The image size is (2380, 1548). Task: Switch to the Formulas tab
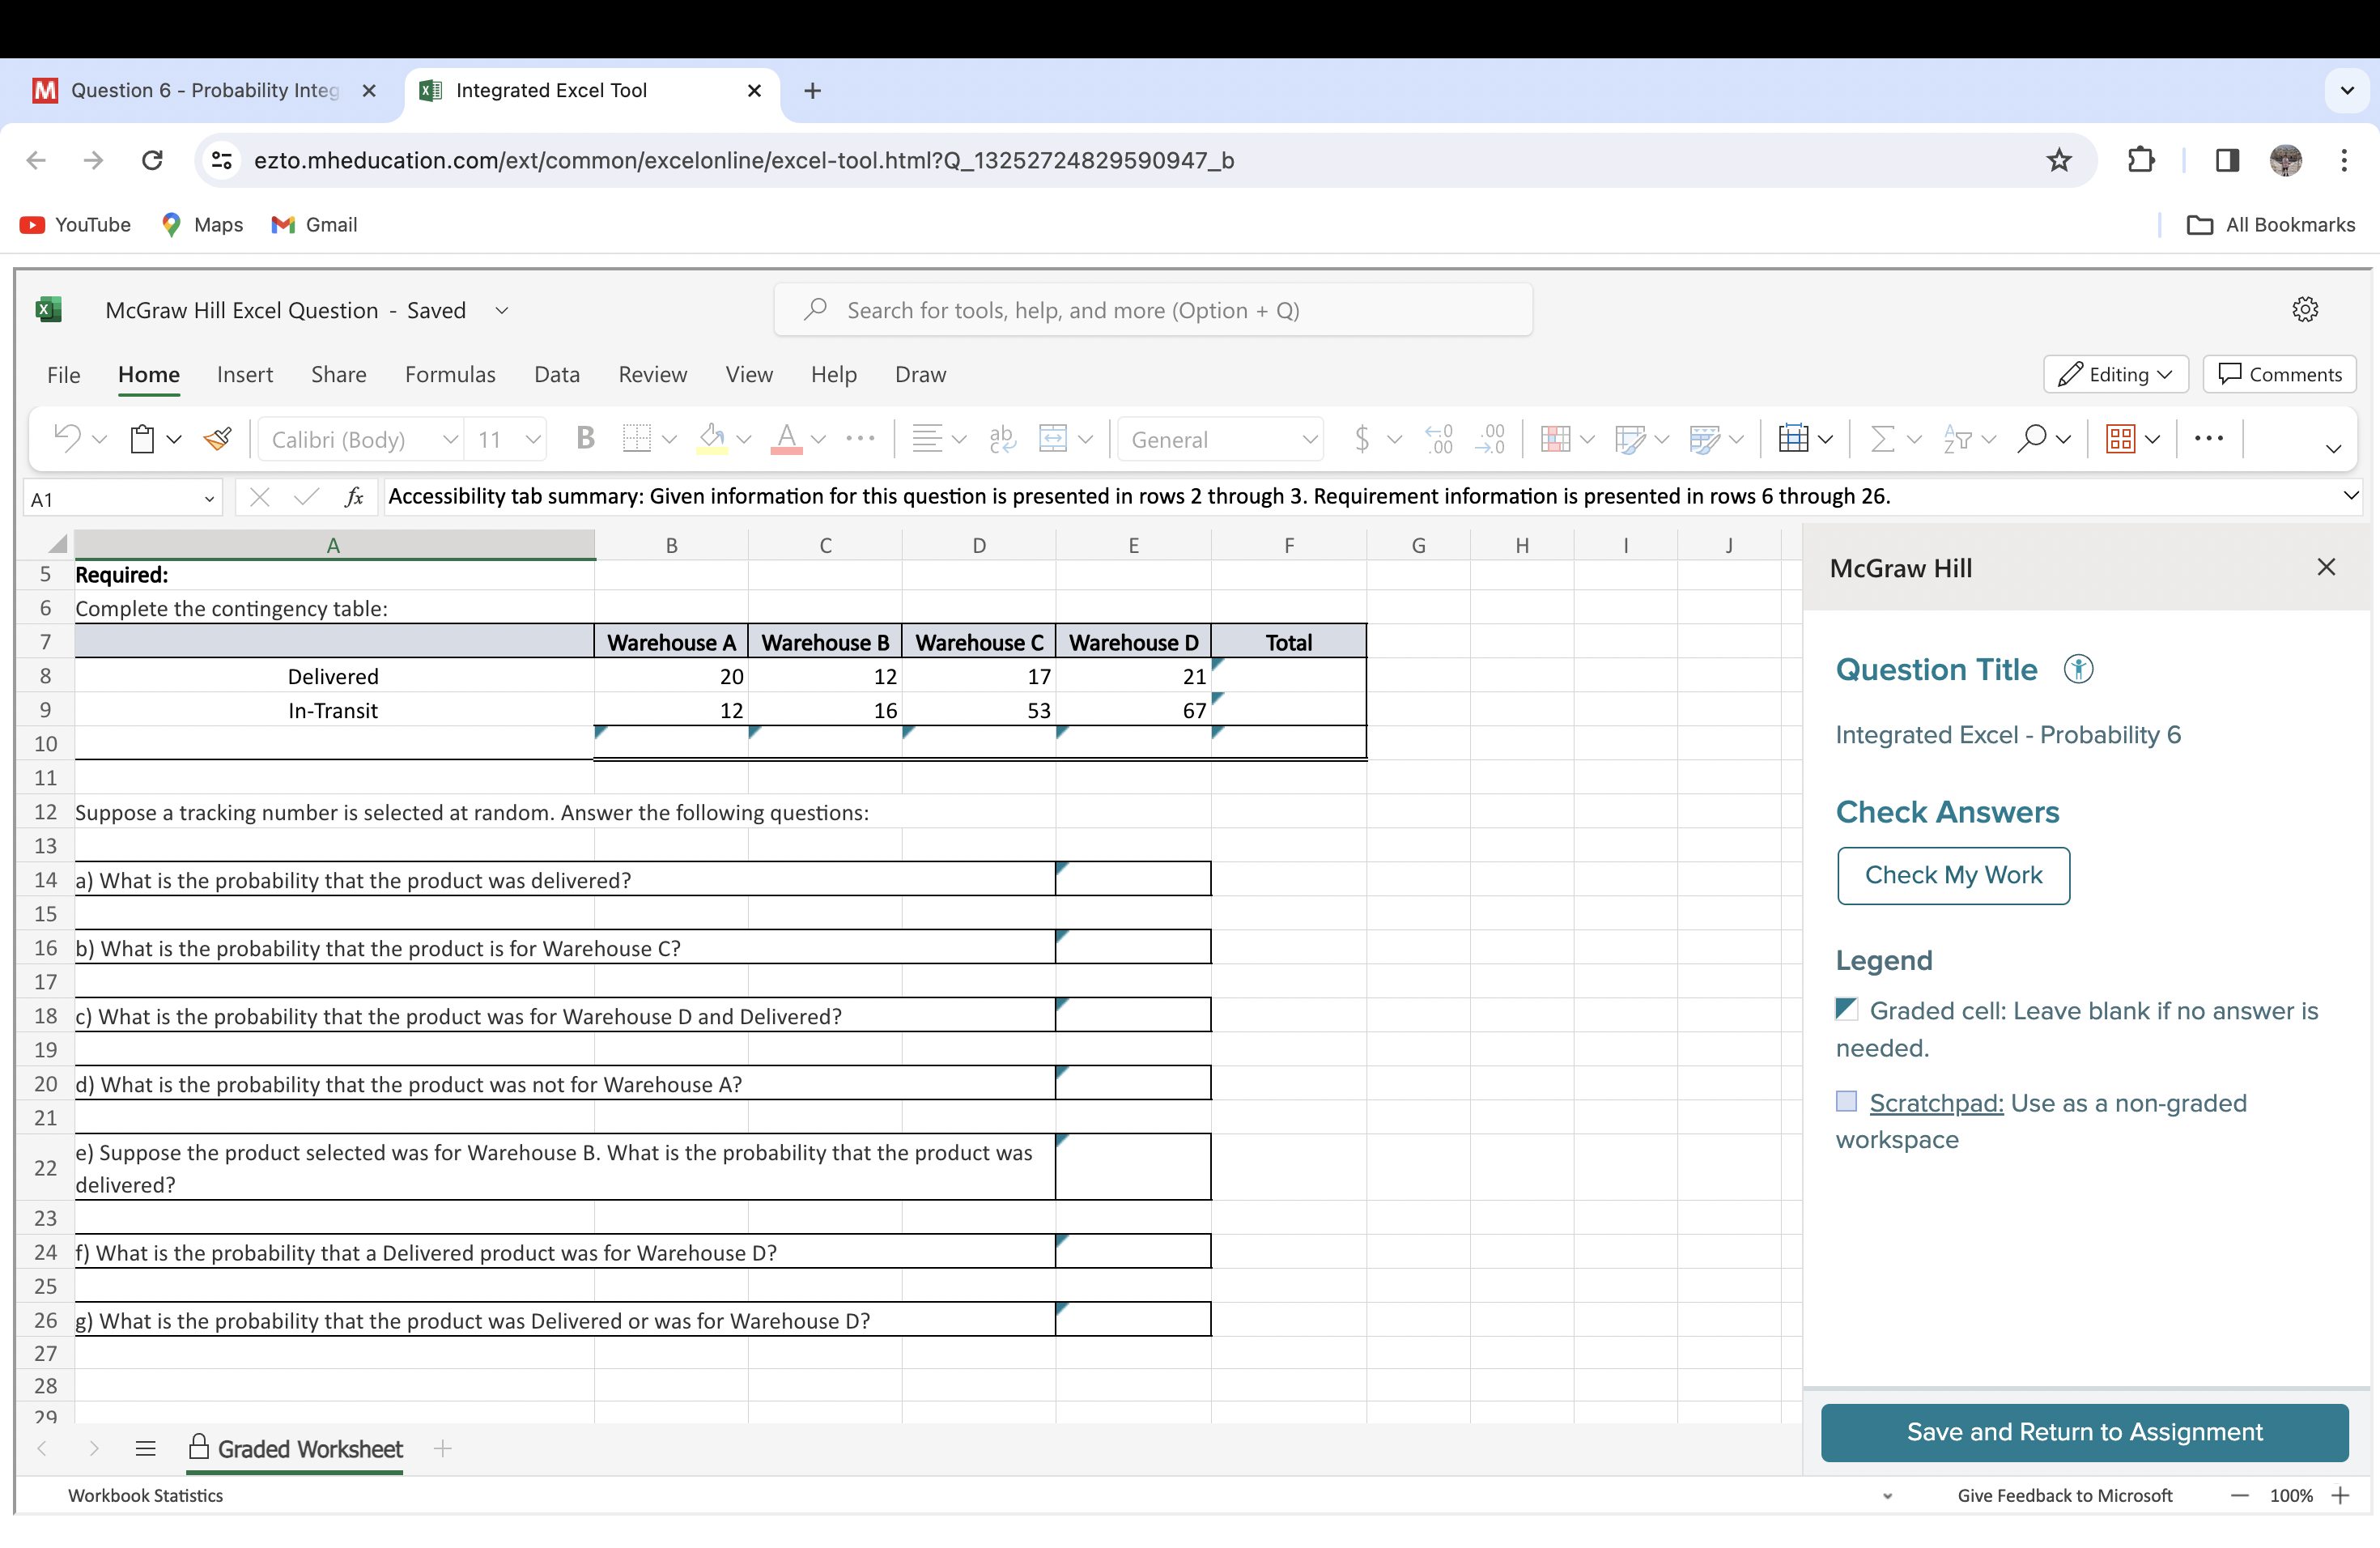click(450, 375)
